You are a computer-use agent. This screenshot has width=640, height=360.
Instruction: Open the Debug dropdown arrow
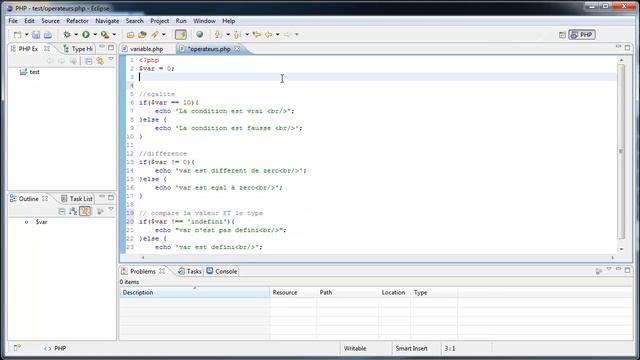(76, 35)
